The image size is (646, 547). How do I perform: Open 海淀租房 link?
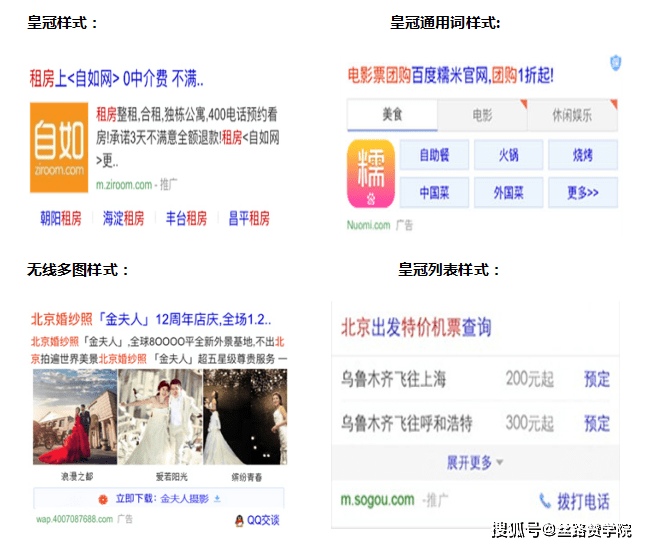point(124,218)
